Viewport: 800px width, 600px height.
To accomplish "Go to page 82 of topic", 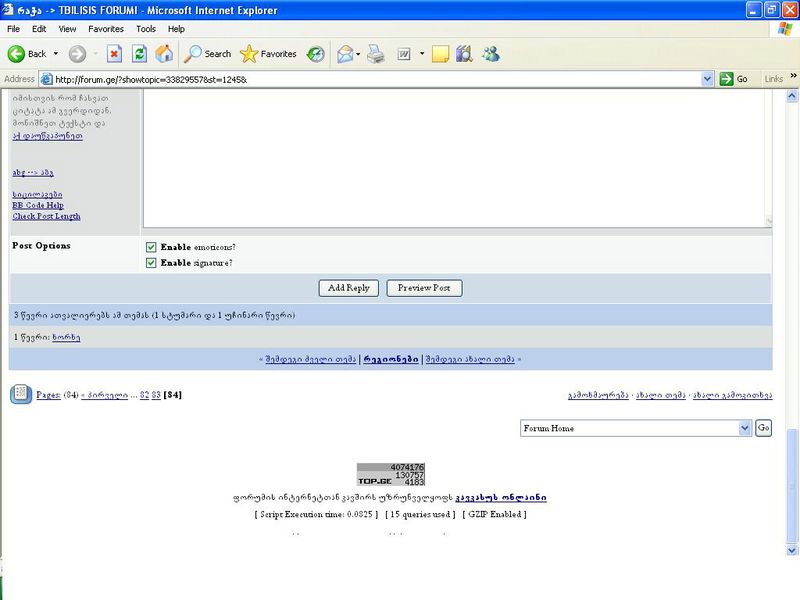I will [144, 394].
